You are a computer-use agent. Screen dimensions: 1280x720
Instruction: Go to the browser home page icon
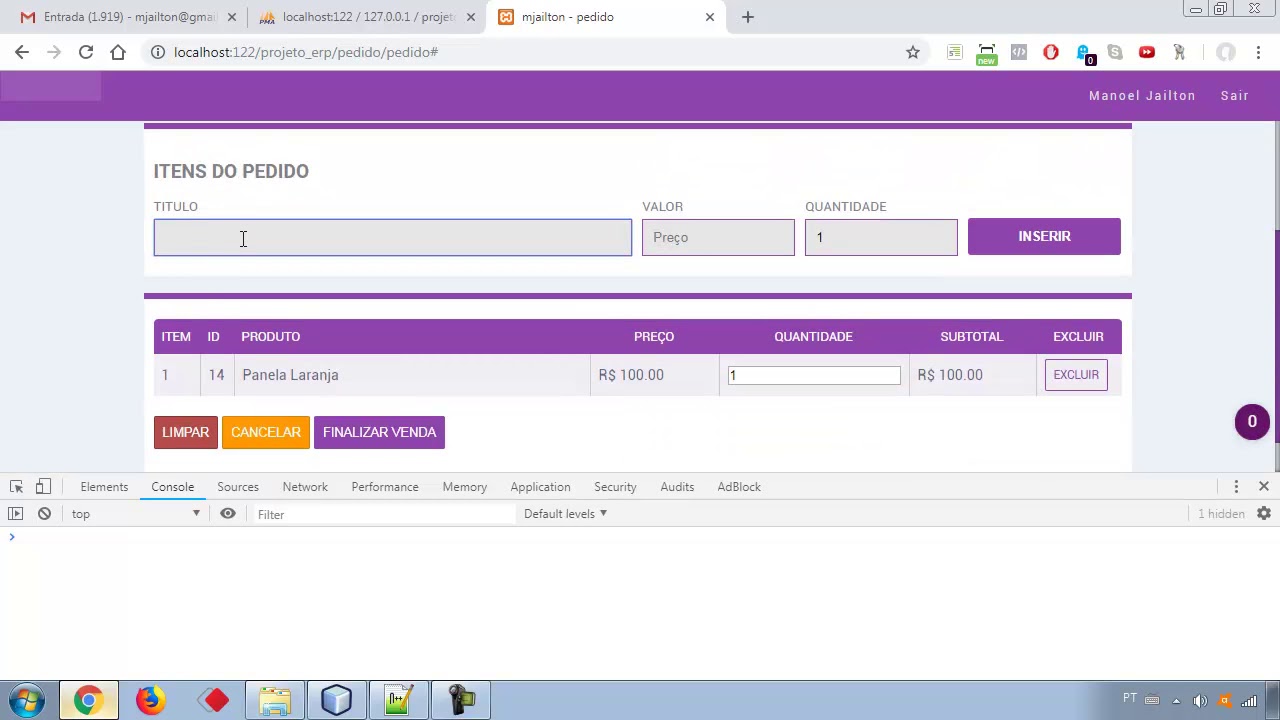coord(118,52)
